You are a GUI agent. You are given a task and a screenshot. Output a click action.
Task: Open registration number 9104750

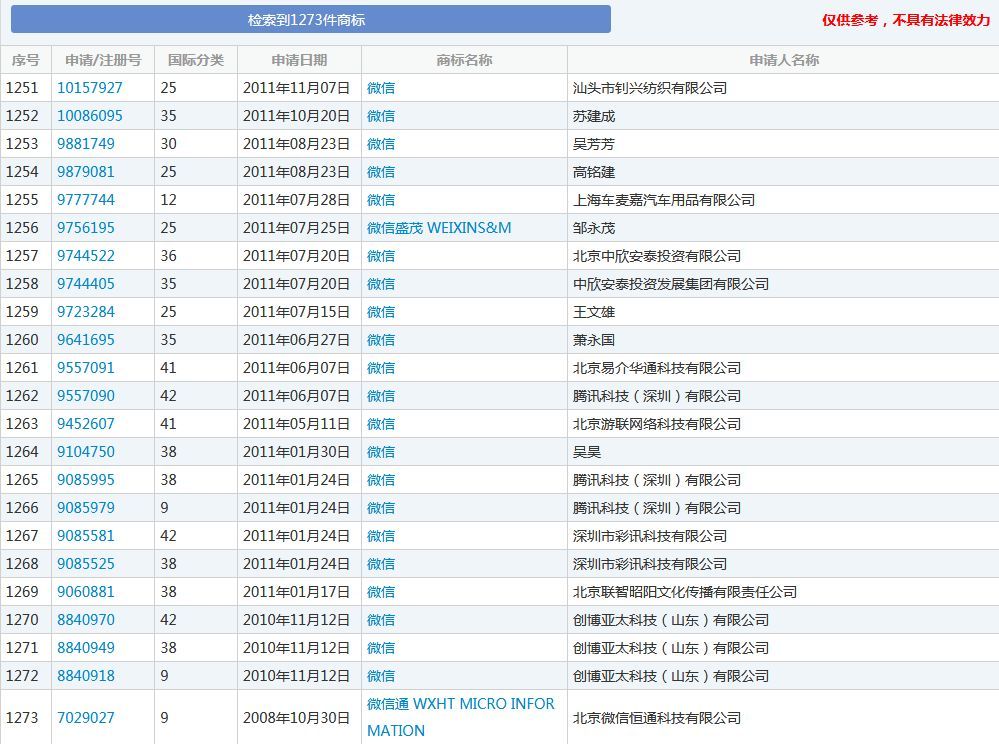[x=86, y=452]
